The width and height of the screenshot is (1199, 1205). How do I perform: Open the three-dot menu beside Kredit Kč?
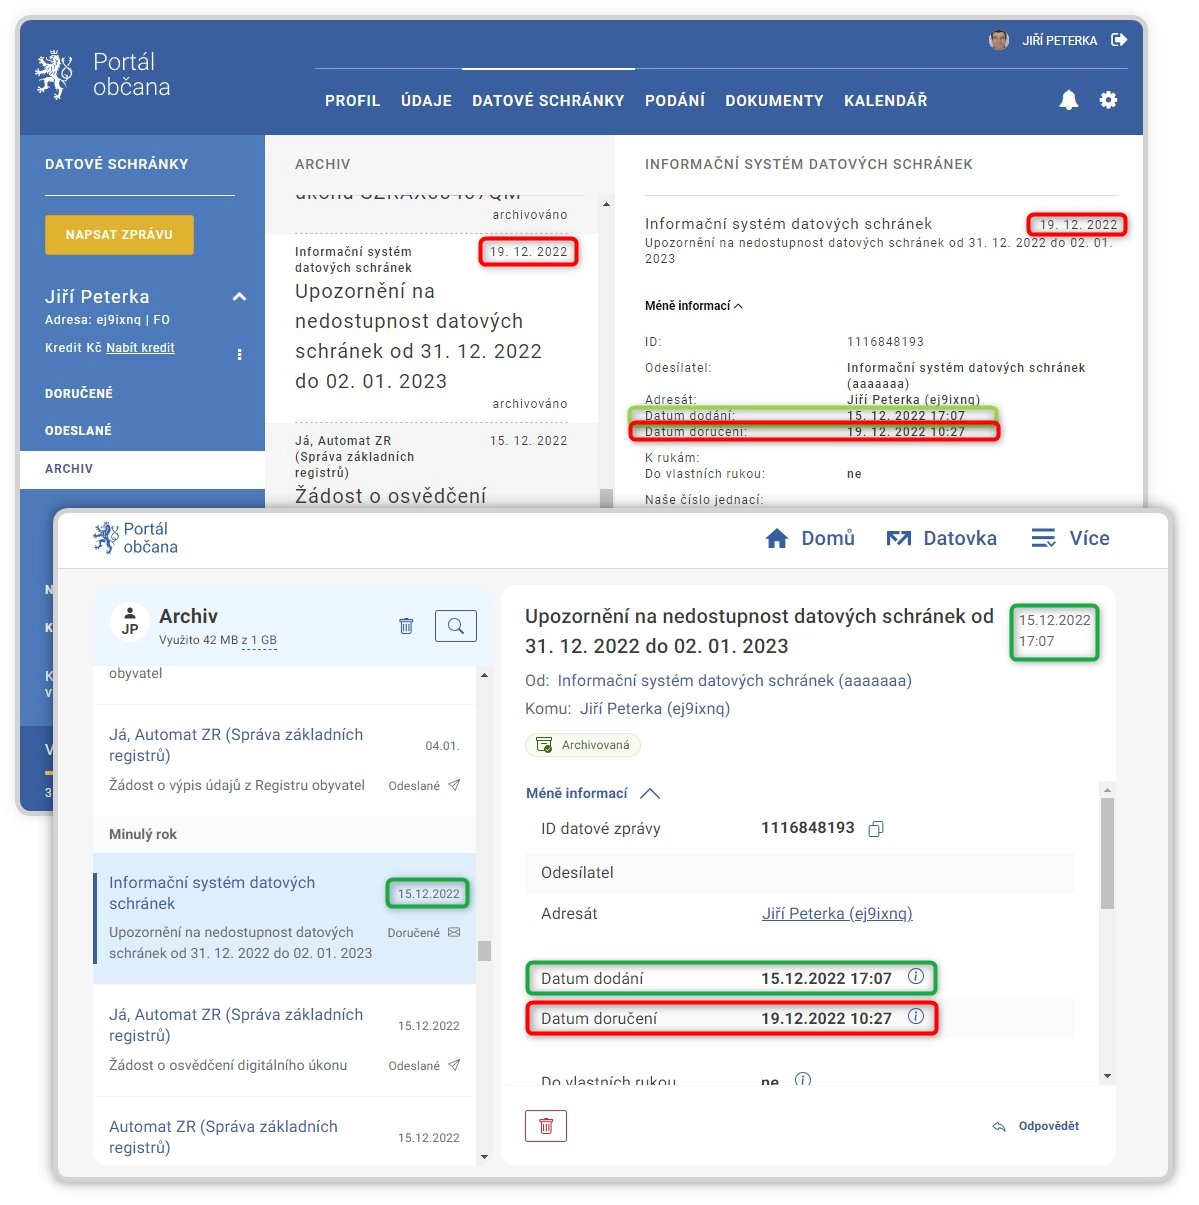pyautogui.click(x=239, y=354)
